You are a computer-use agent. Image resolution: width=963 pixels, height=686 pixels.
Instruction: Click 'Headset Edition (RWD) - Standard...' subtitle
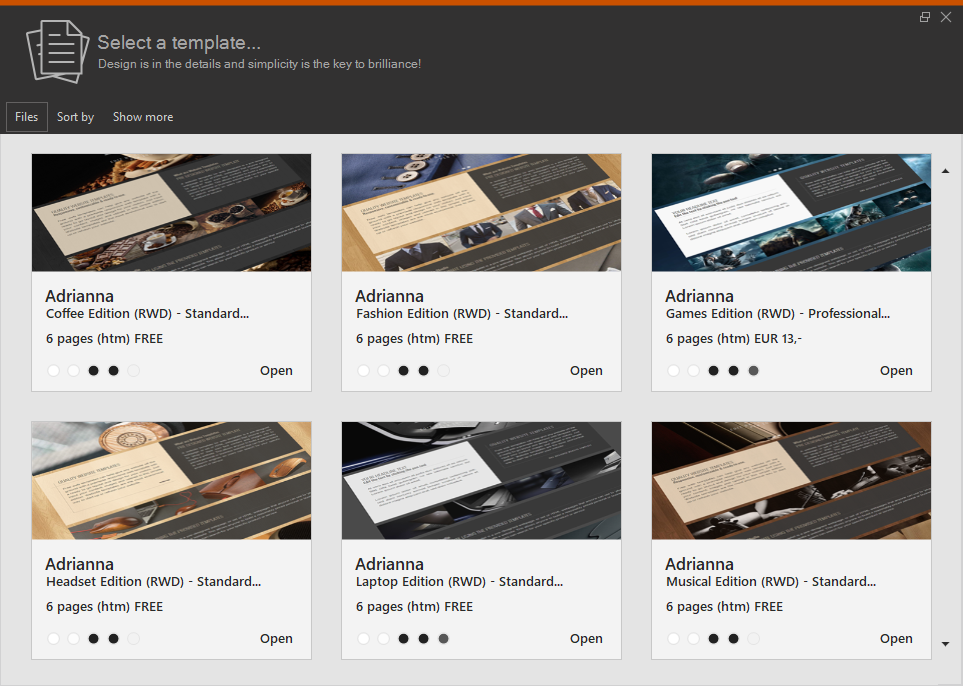pos(154,582)
